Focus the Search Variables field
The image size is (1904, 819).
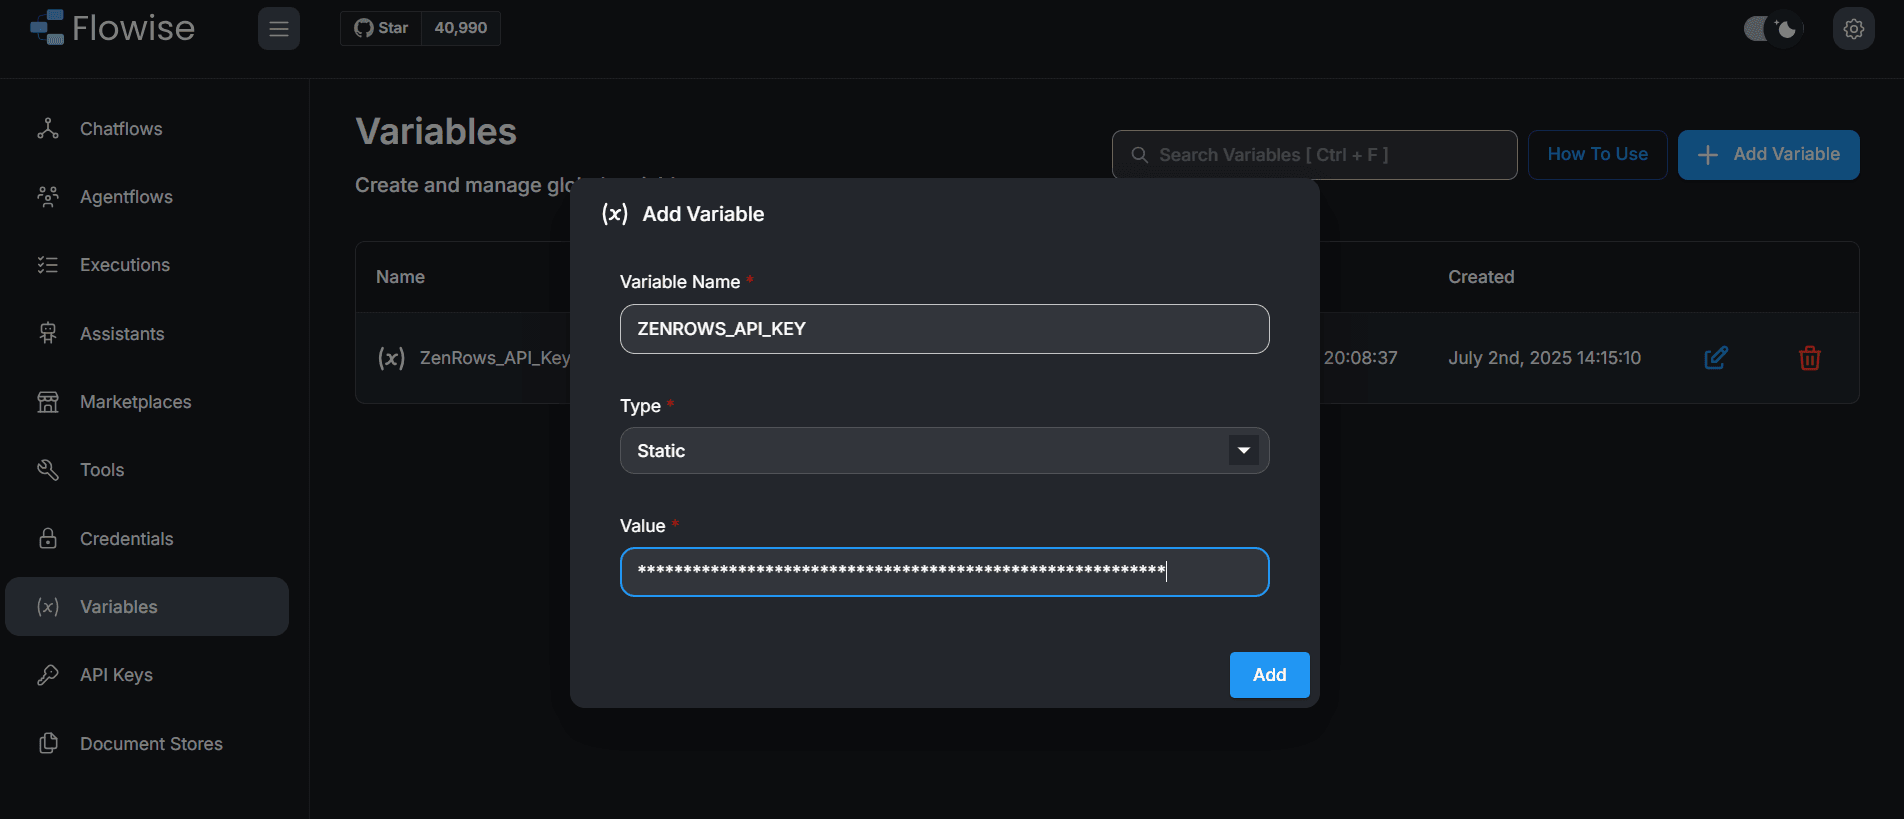coord(1314,155)
